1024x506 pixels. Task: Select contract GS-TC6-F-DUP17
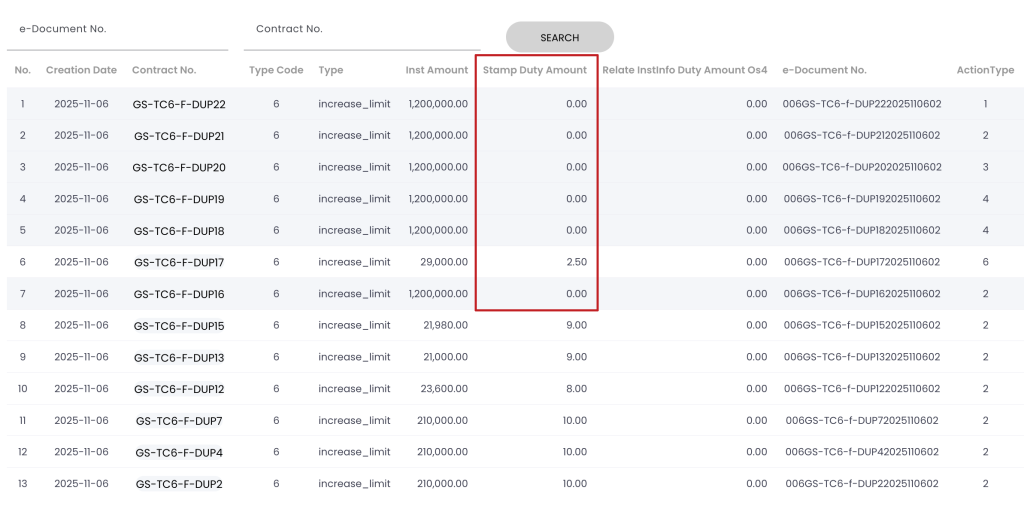tap(179, 262)
